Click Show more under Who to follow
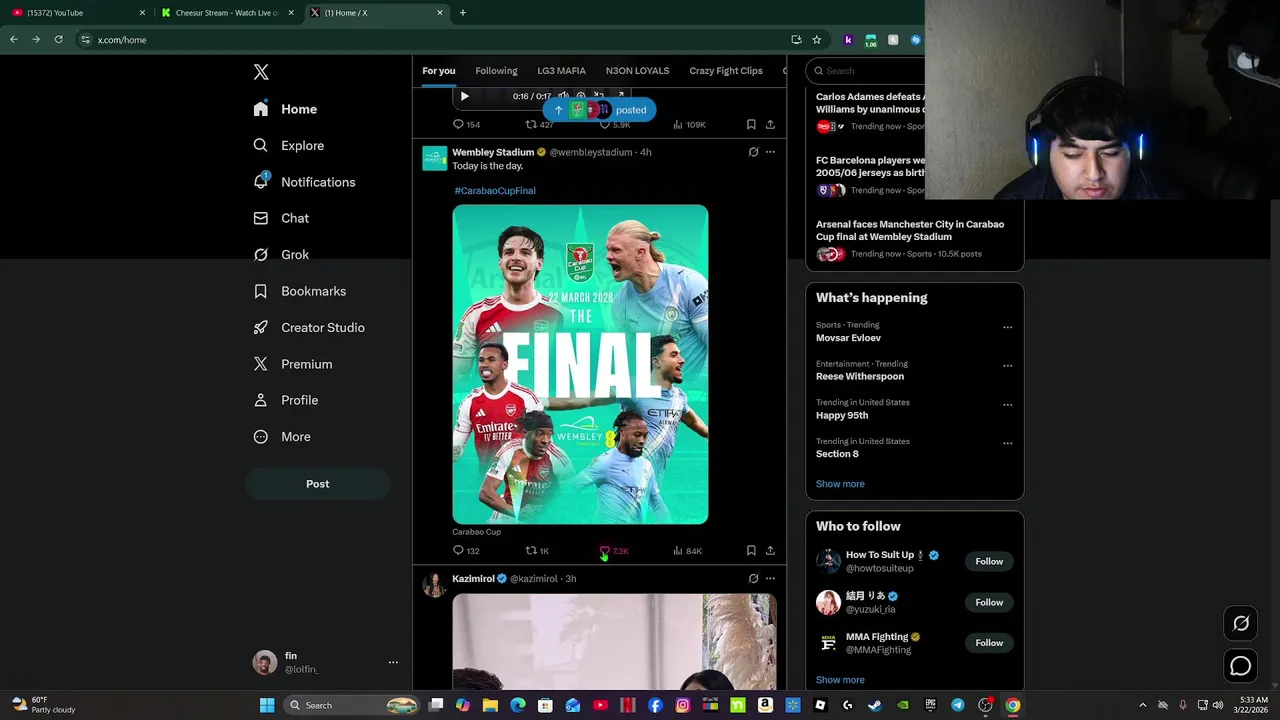Screen dimensions: 1280x720 (840, 680)
